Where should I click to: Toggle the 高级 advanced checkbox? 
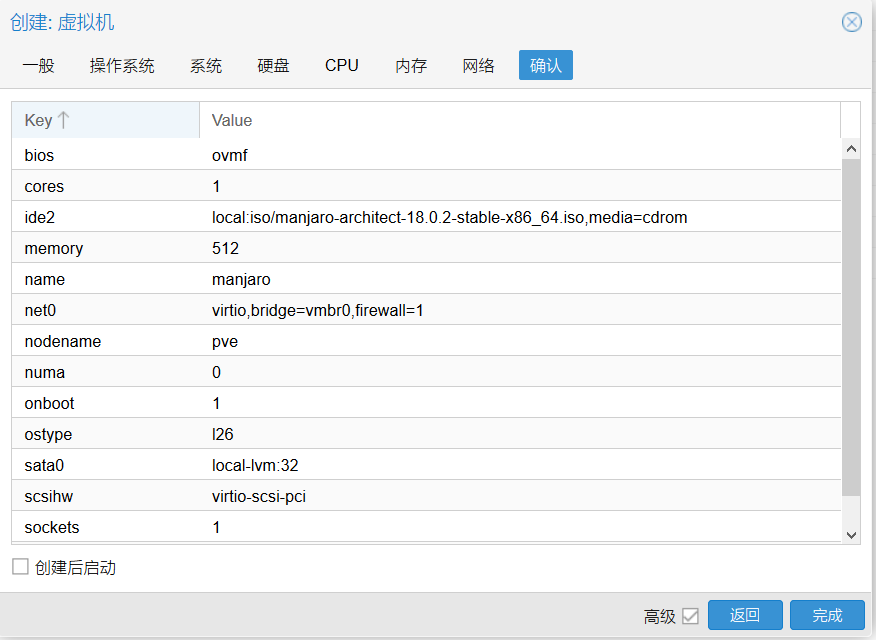690,616
